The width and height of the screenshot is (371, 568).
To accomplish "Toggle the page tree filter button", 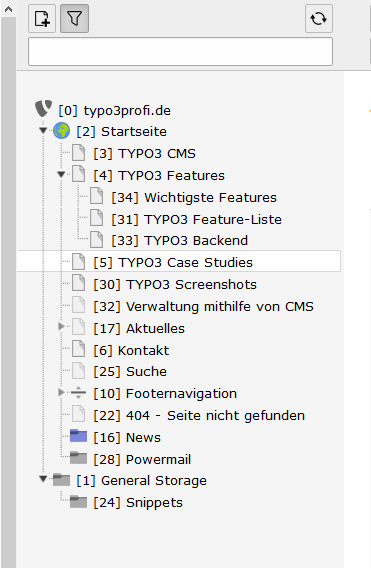I will pos(74,18).
